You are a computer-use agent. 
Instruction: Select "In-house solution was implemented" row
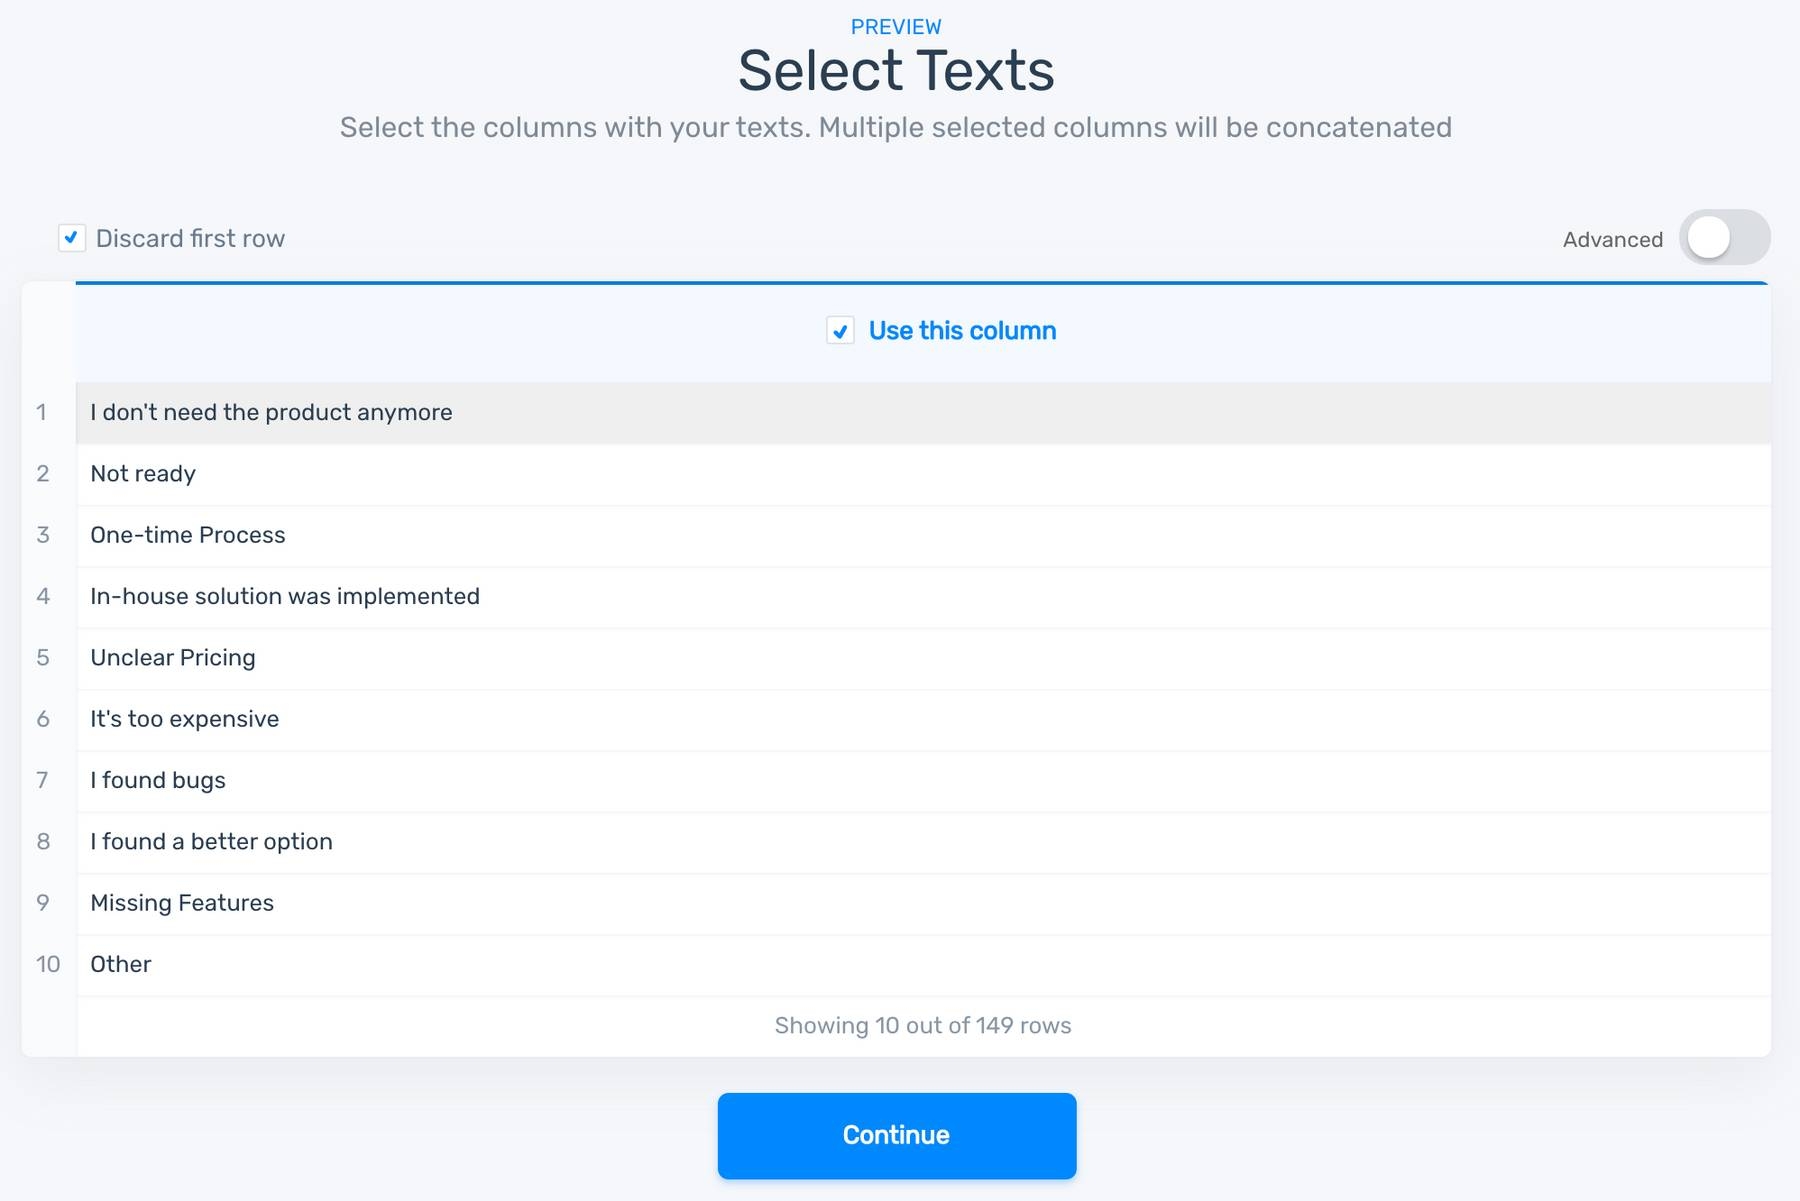pos(285,596)
